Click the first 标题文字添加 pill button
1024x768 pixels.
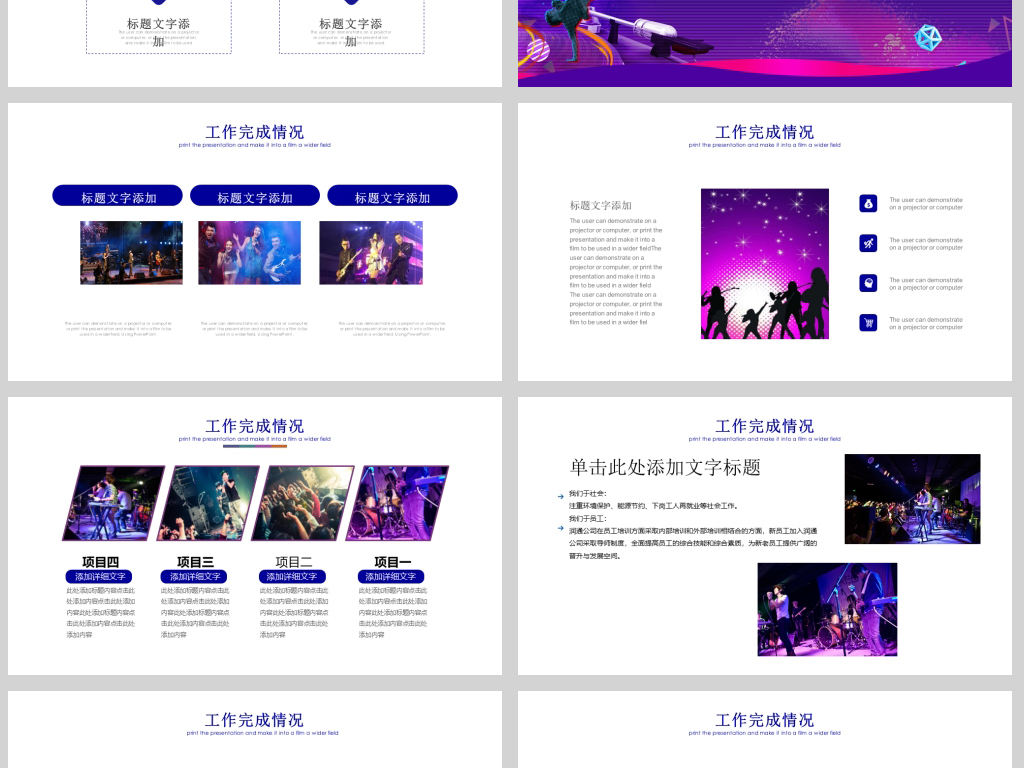pos(116,195)
